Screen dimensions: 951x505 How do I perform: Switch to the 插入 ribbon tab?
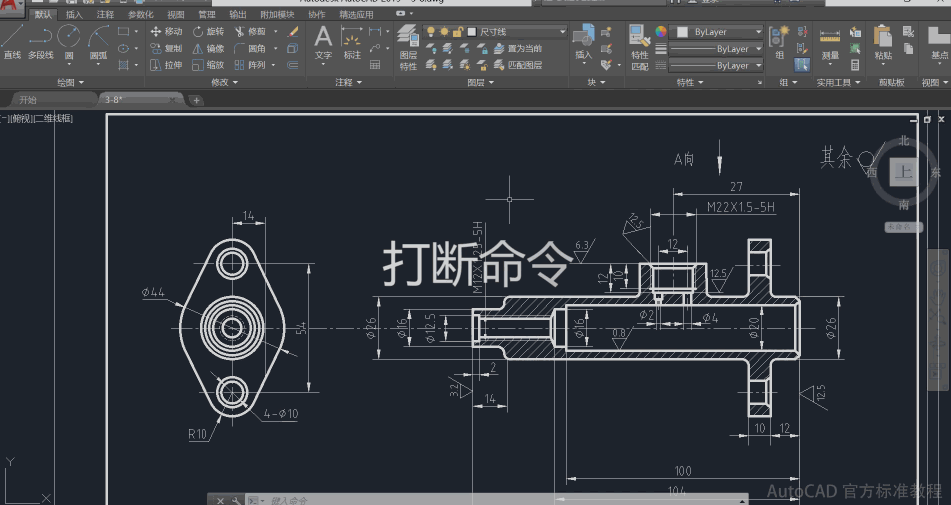(74, 14)
